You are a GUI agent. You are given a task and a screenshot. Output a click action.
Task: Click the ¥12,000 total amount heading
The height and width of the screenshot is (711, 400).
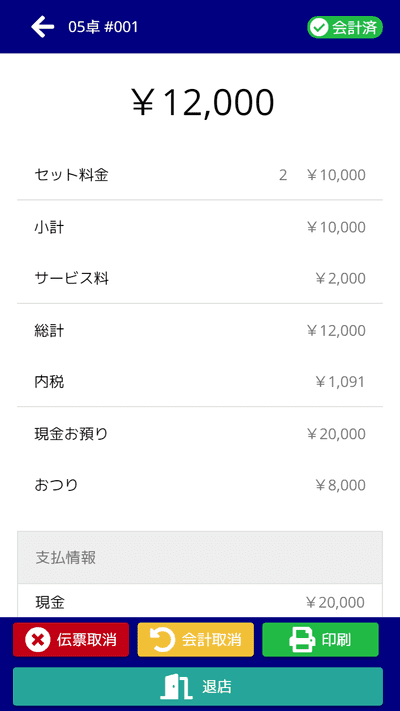click(x=202, y=103)
